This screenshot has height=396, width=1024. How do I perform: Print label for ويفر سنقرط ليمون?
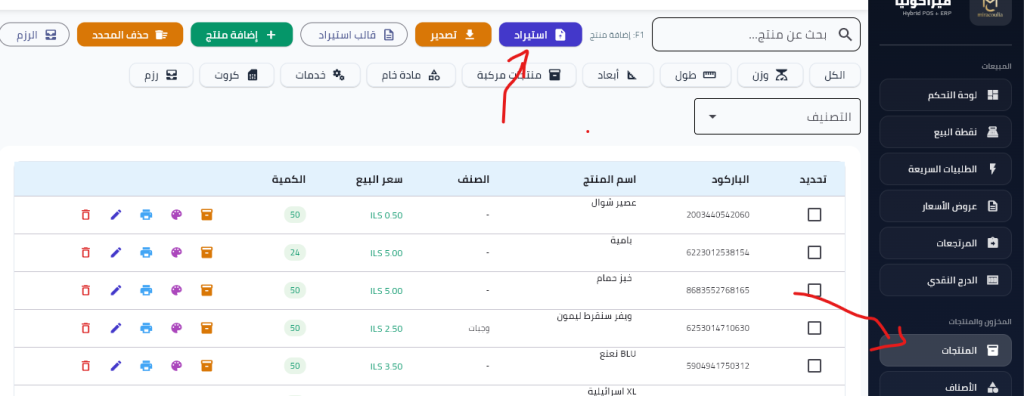pyautogui.click(x=146, y=328)
